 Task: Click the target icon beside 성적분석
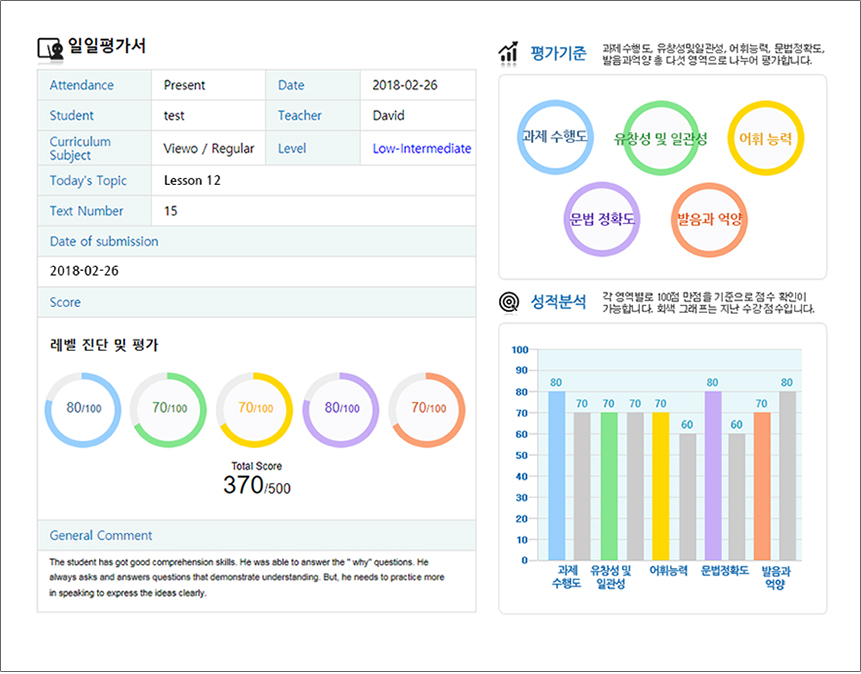[x=508, y=301]
